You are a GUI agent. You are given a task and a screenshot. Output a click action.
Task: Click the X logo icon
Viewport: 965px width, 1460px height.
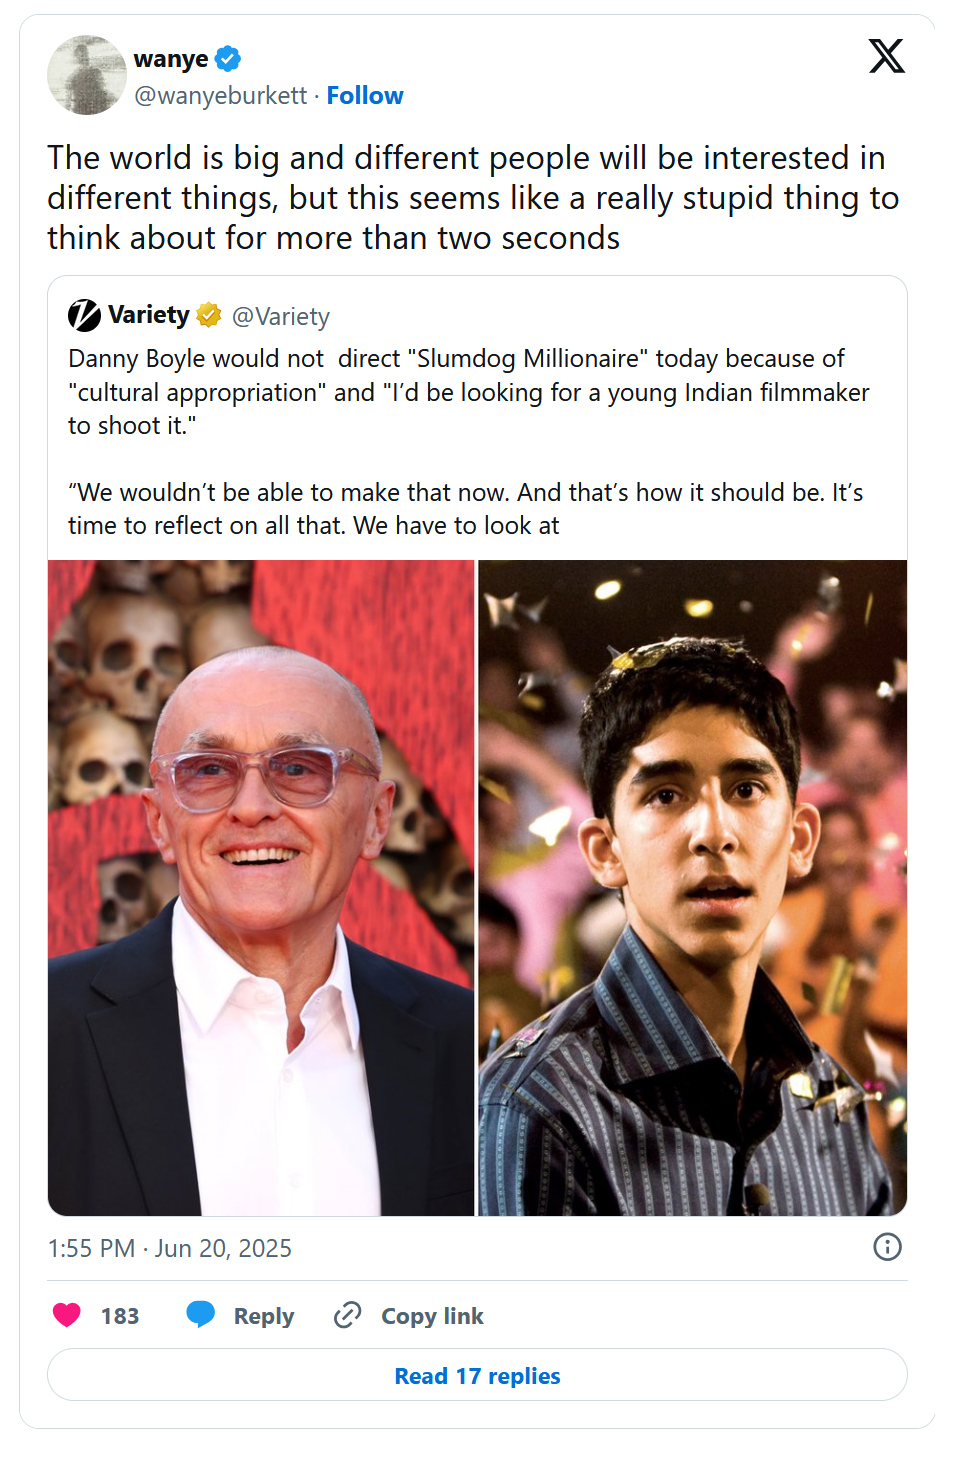[886, 56]
